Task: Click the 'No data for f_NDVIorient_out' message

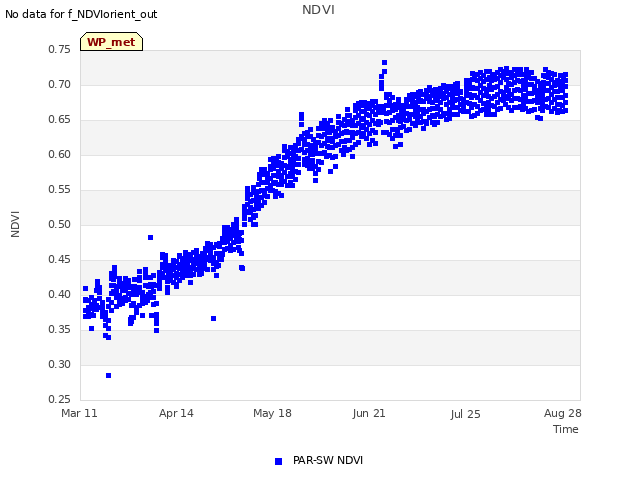Action: (81, 14)
